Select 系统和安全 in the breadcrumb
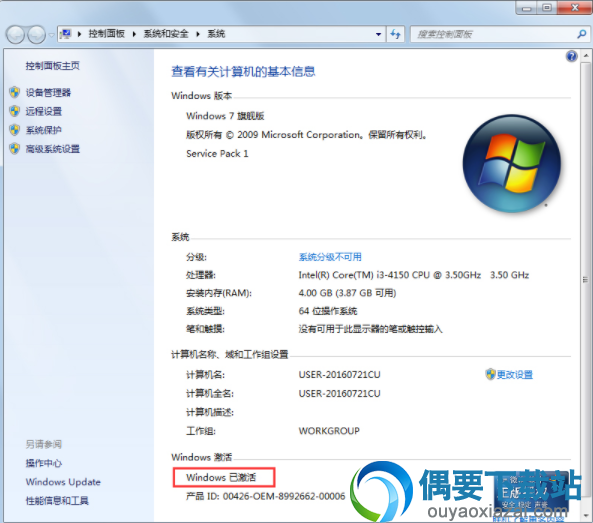Screen dimensions: 593x523 166,34
